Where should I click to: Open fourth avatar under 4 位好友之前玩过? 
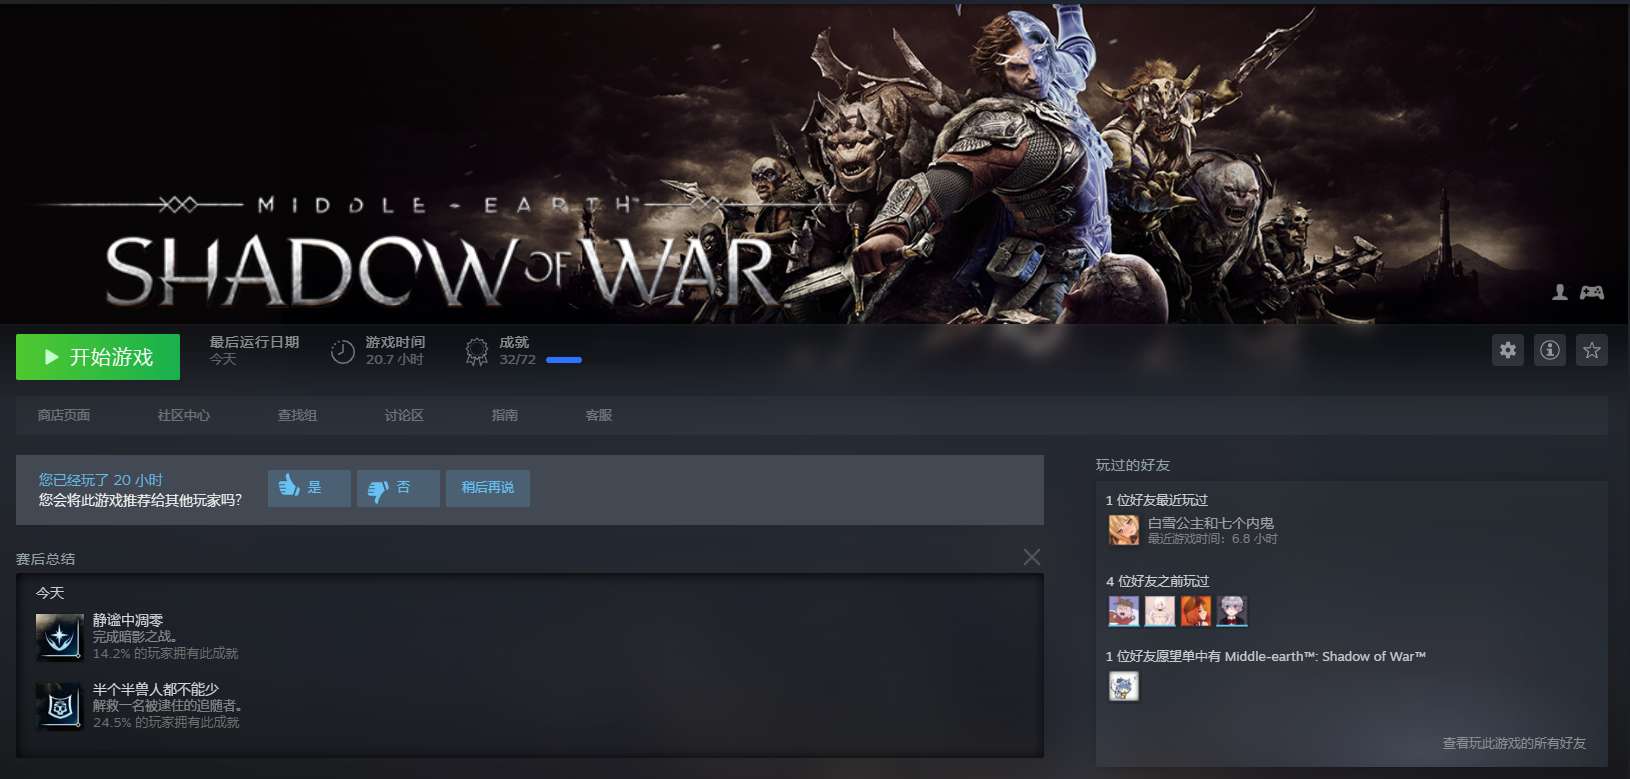click(1232, 611)
